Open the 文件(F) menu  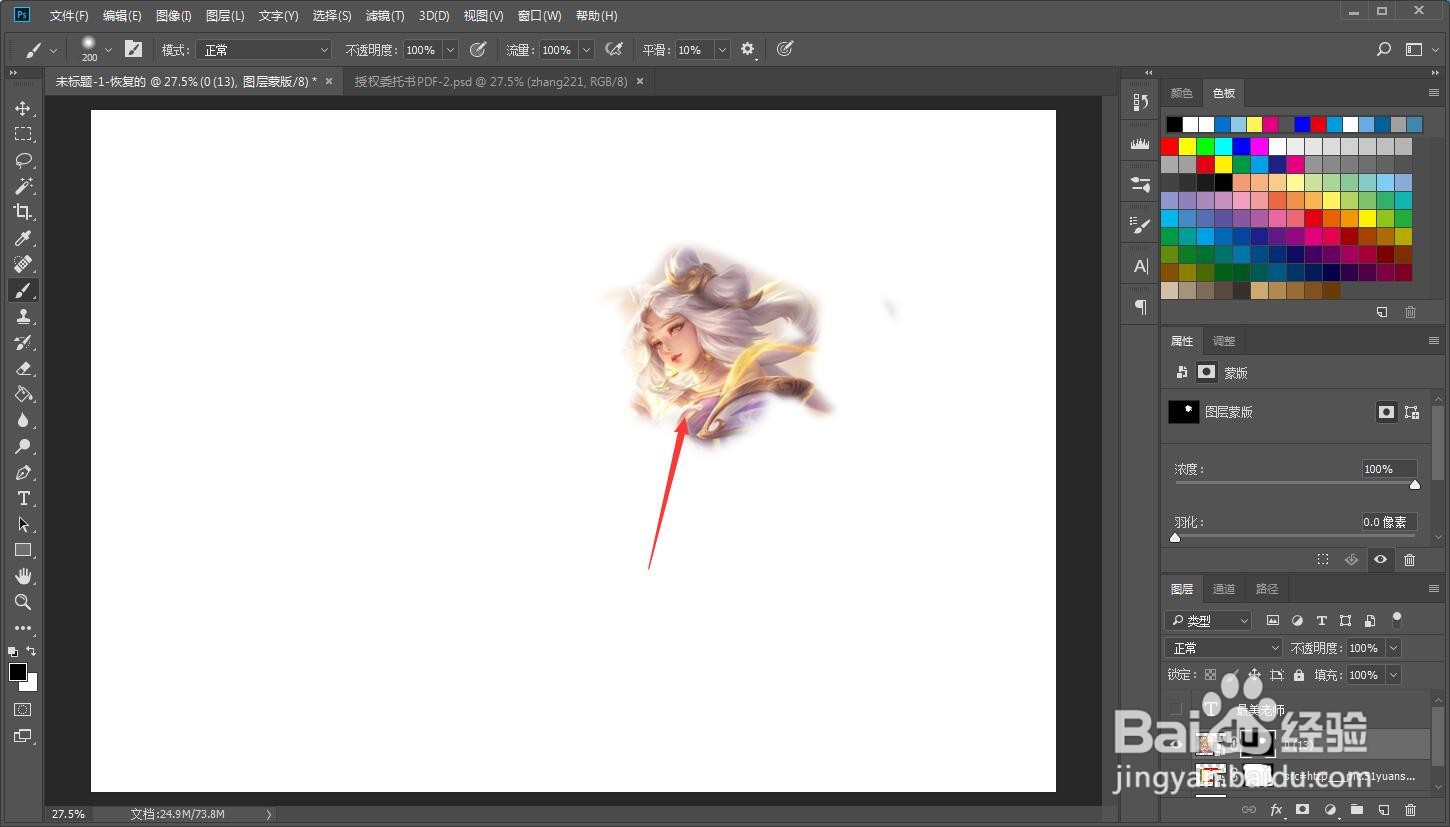(x=69, y=16)
